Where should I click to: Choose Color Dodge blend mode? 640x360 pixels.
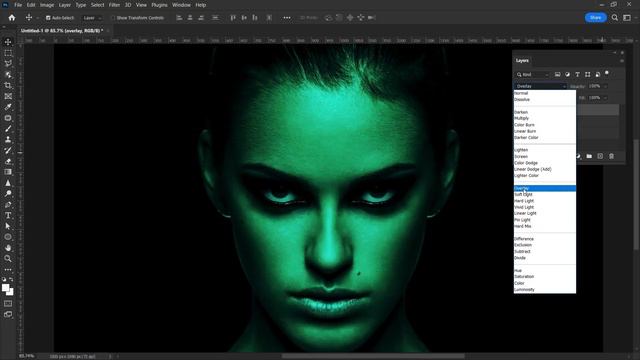(544, 163)
